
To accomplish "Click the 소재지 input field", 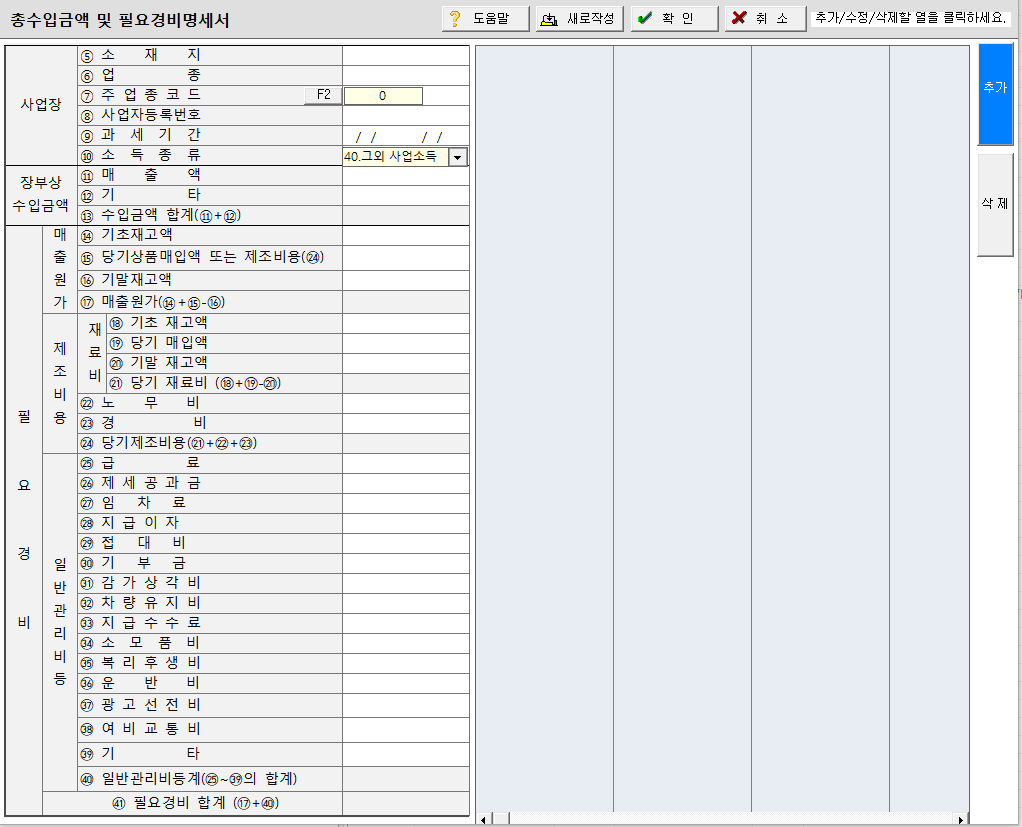I will click(405, 55).
